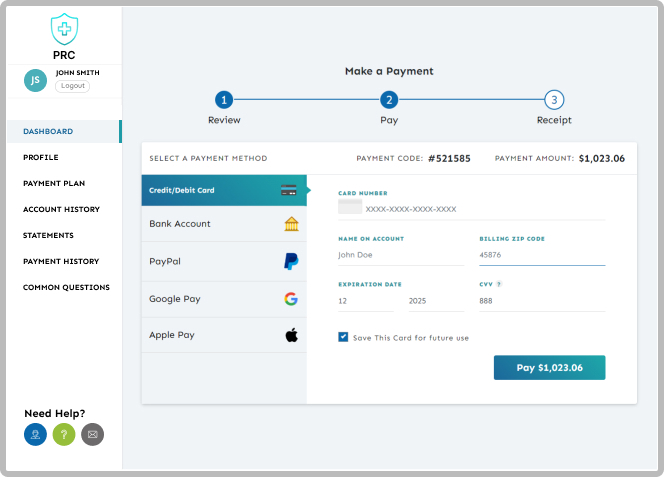Choose Google Pay payment option
Image resolution: width=664 pixels, height=477 pixels.
[223, 299]
